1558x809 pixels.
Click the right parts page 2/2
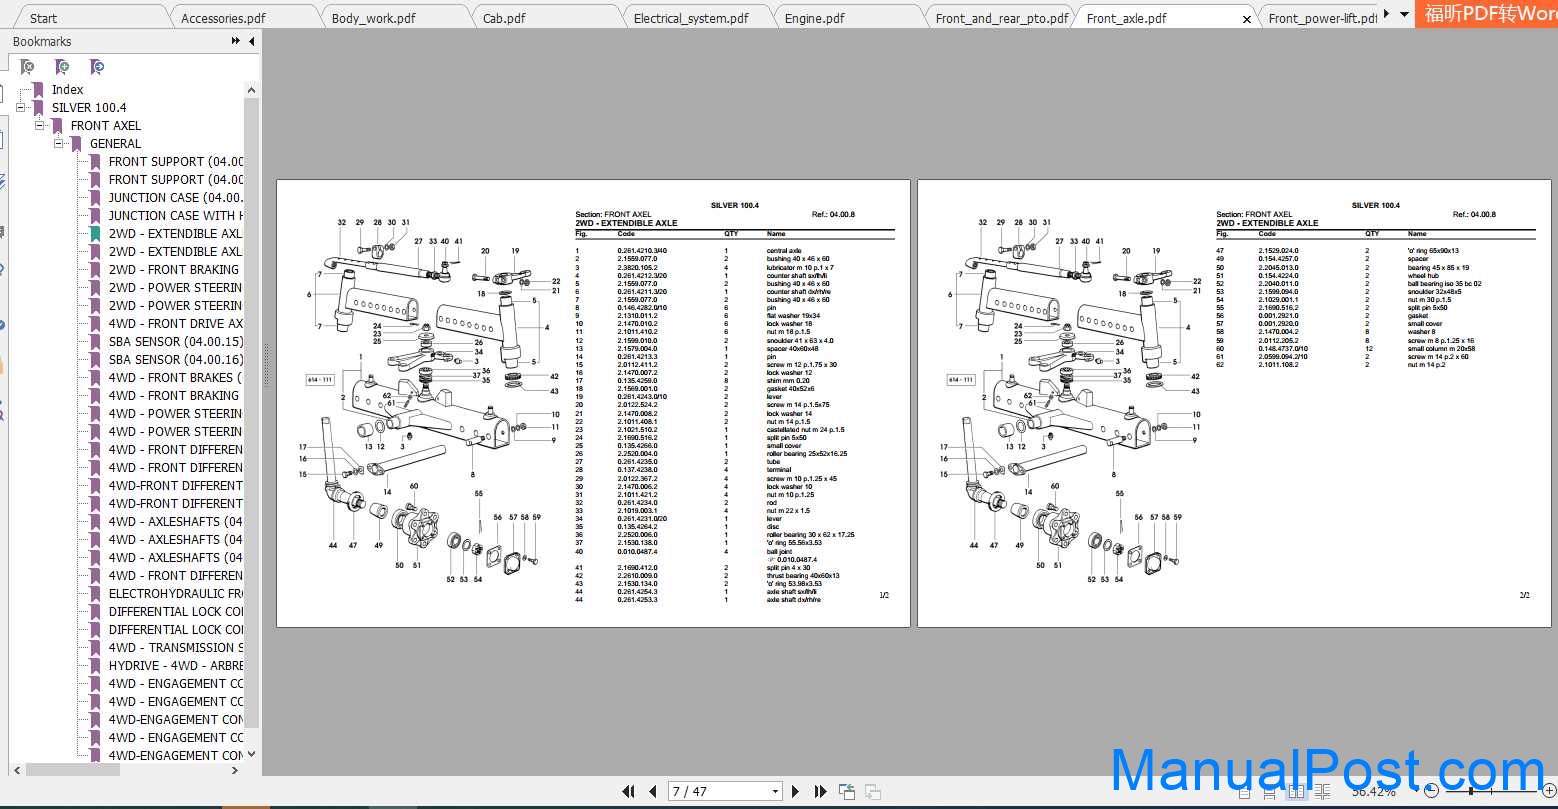[1234, 403]
